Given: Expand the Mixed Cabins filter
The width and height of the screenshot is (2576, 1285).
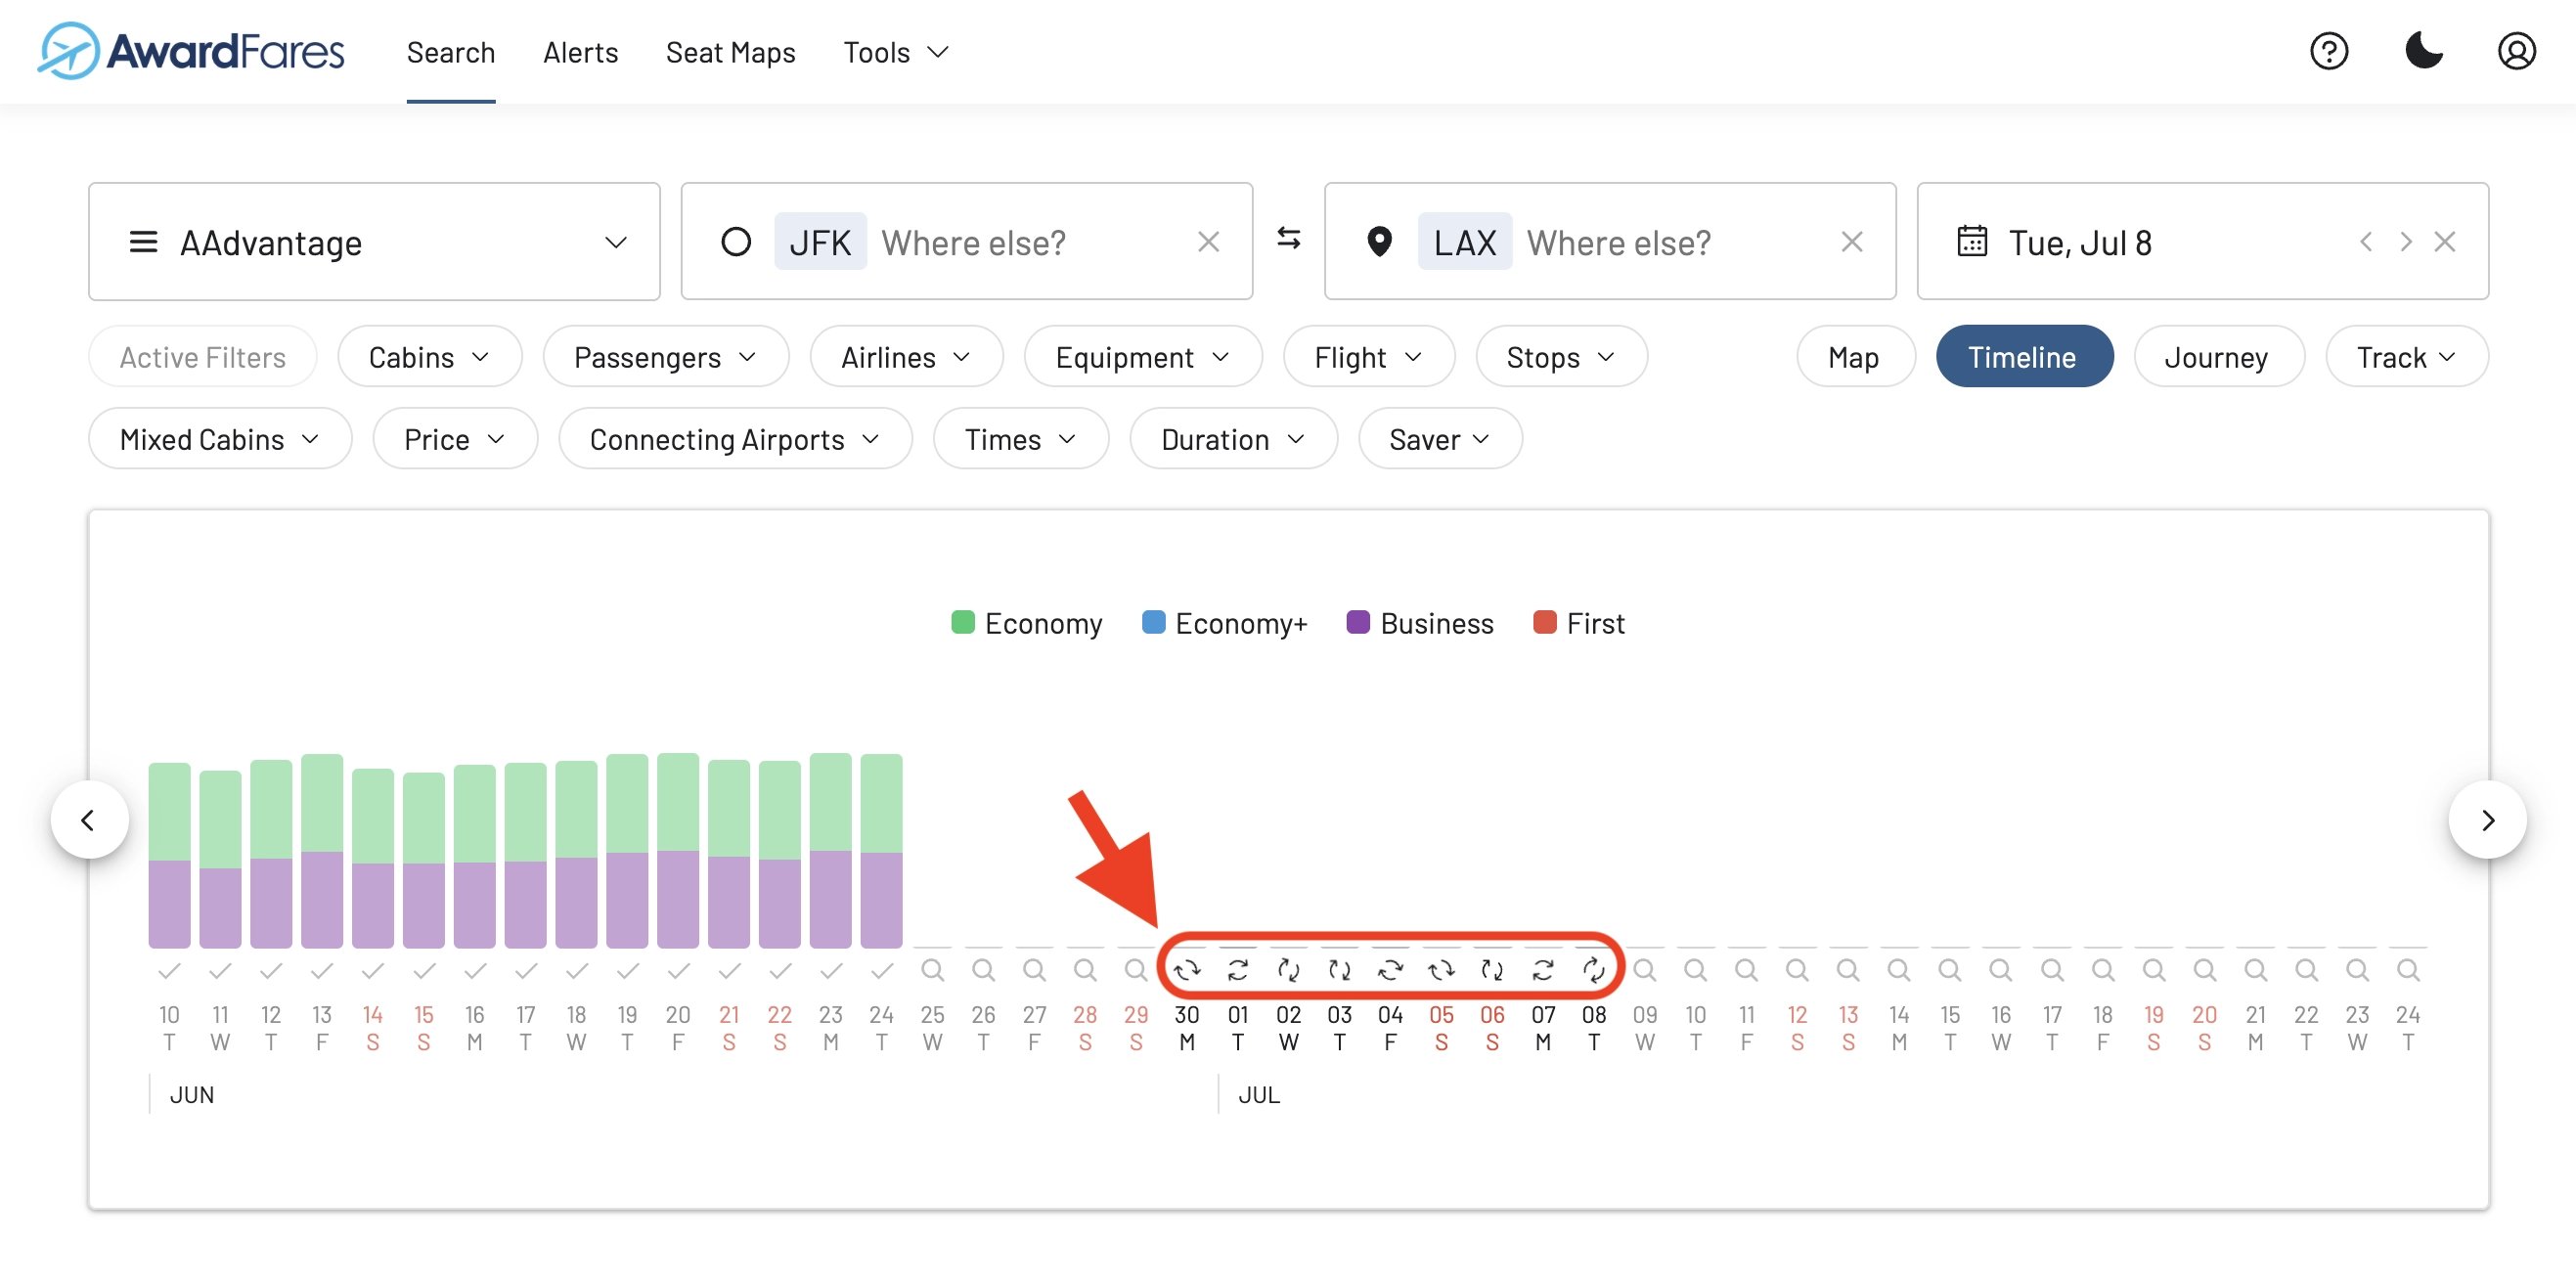Looking at the screenshot, I should [x=220, y=439].
